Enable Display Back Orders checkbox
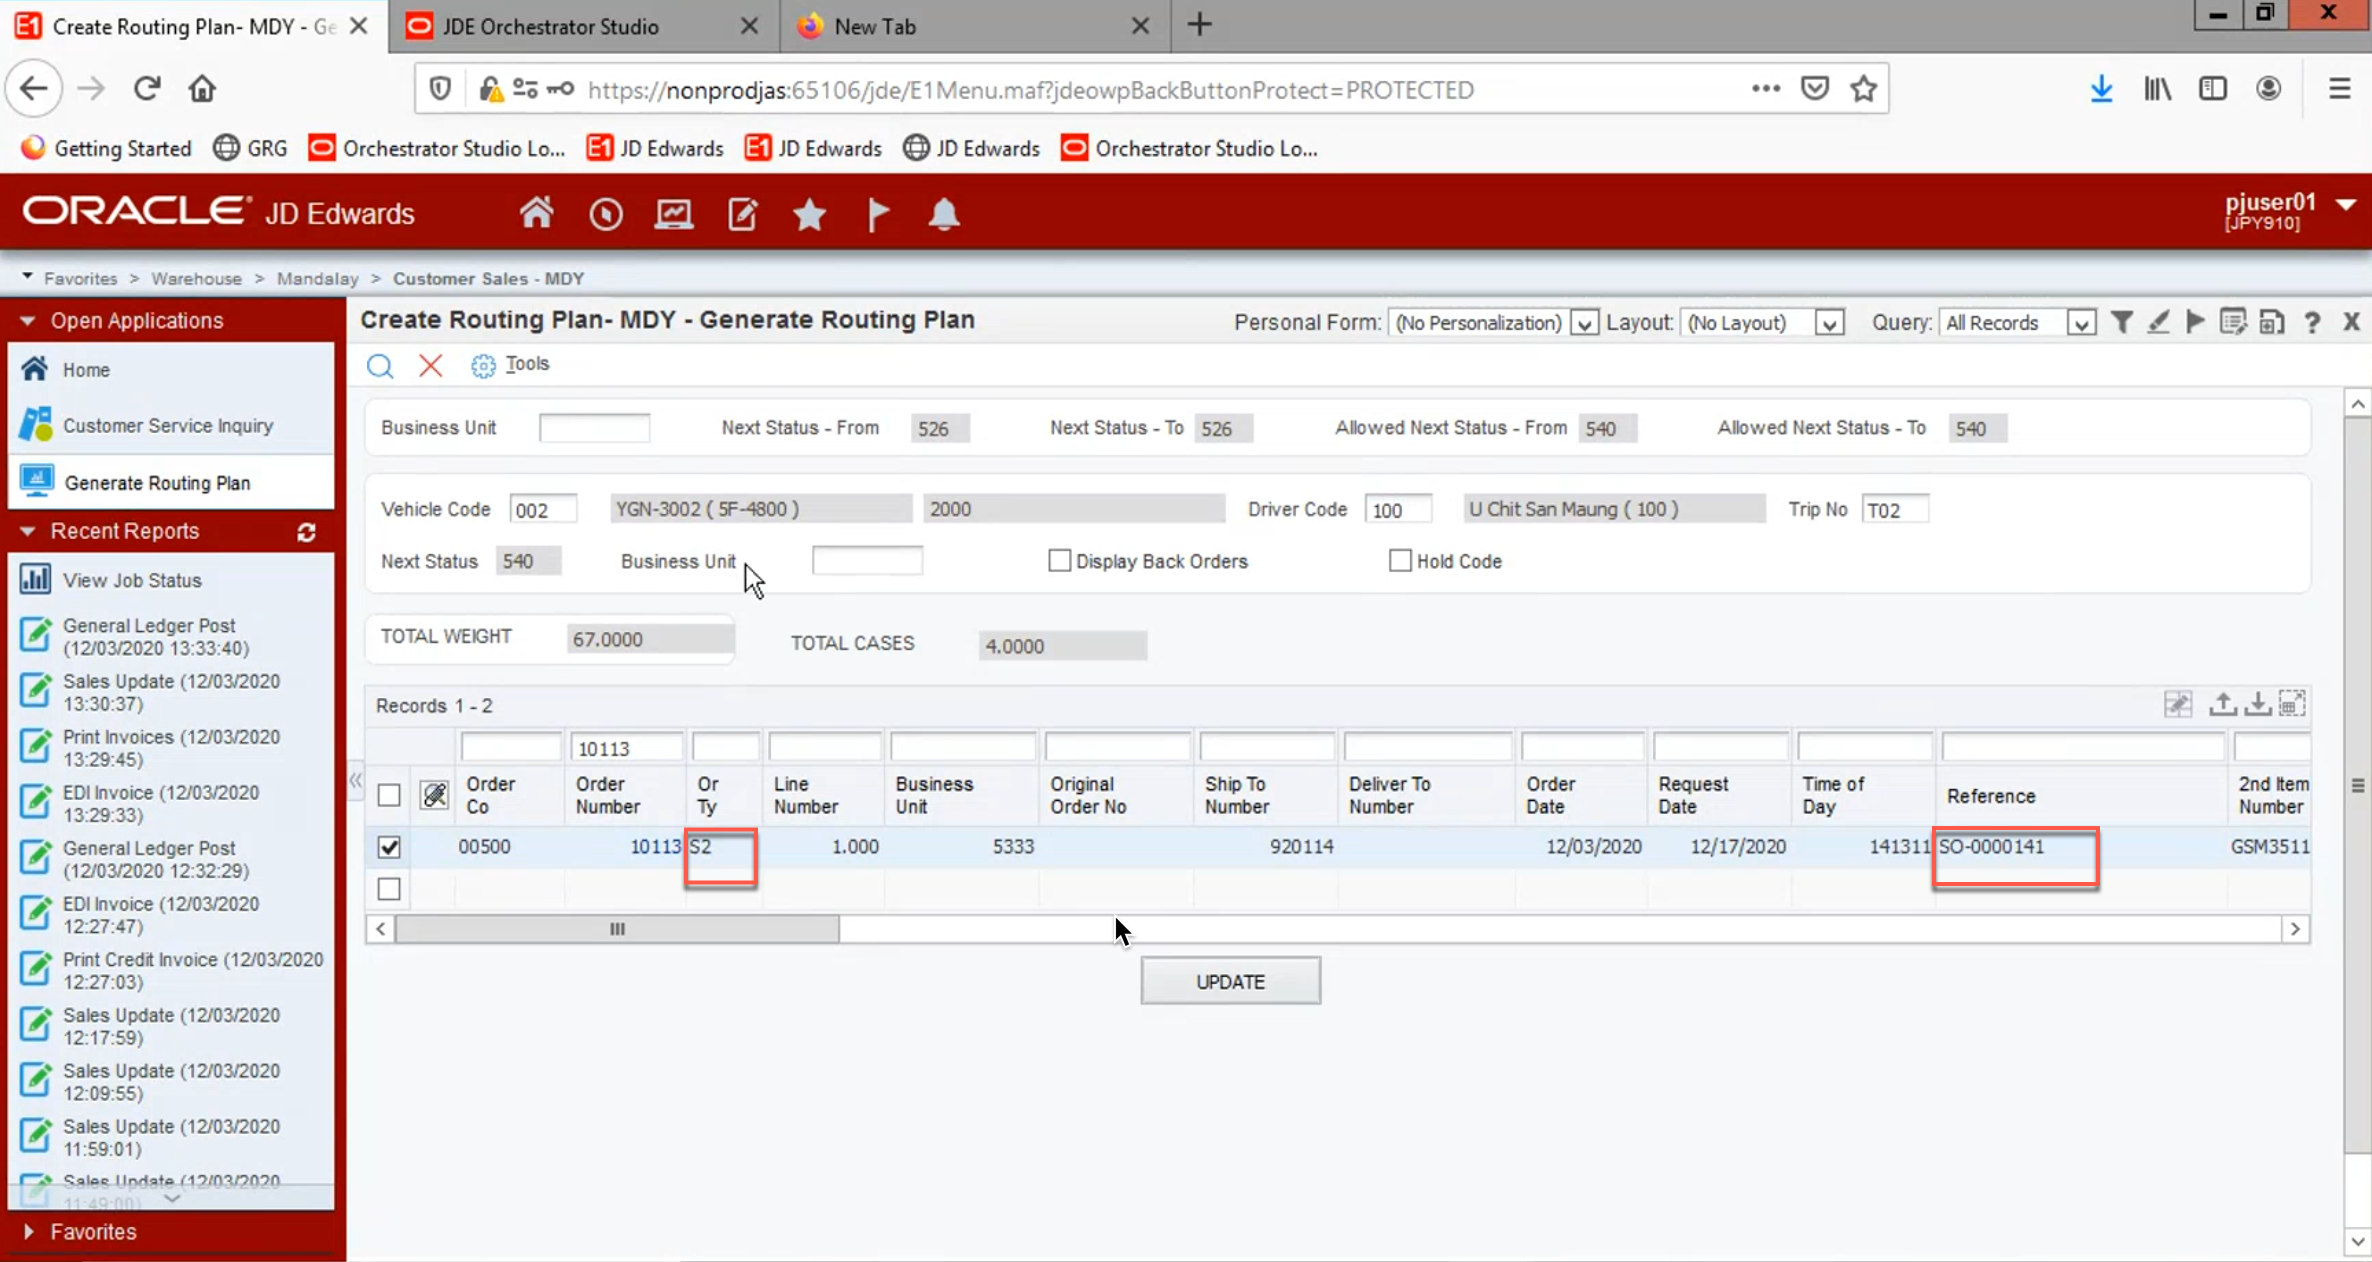 click(x=1059, y=561)
